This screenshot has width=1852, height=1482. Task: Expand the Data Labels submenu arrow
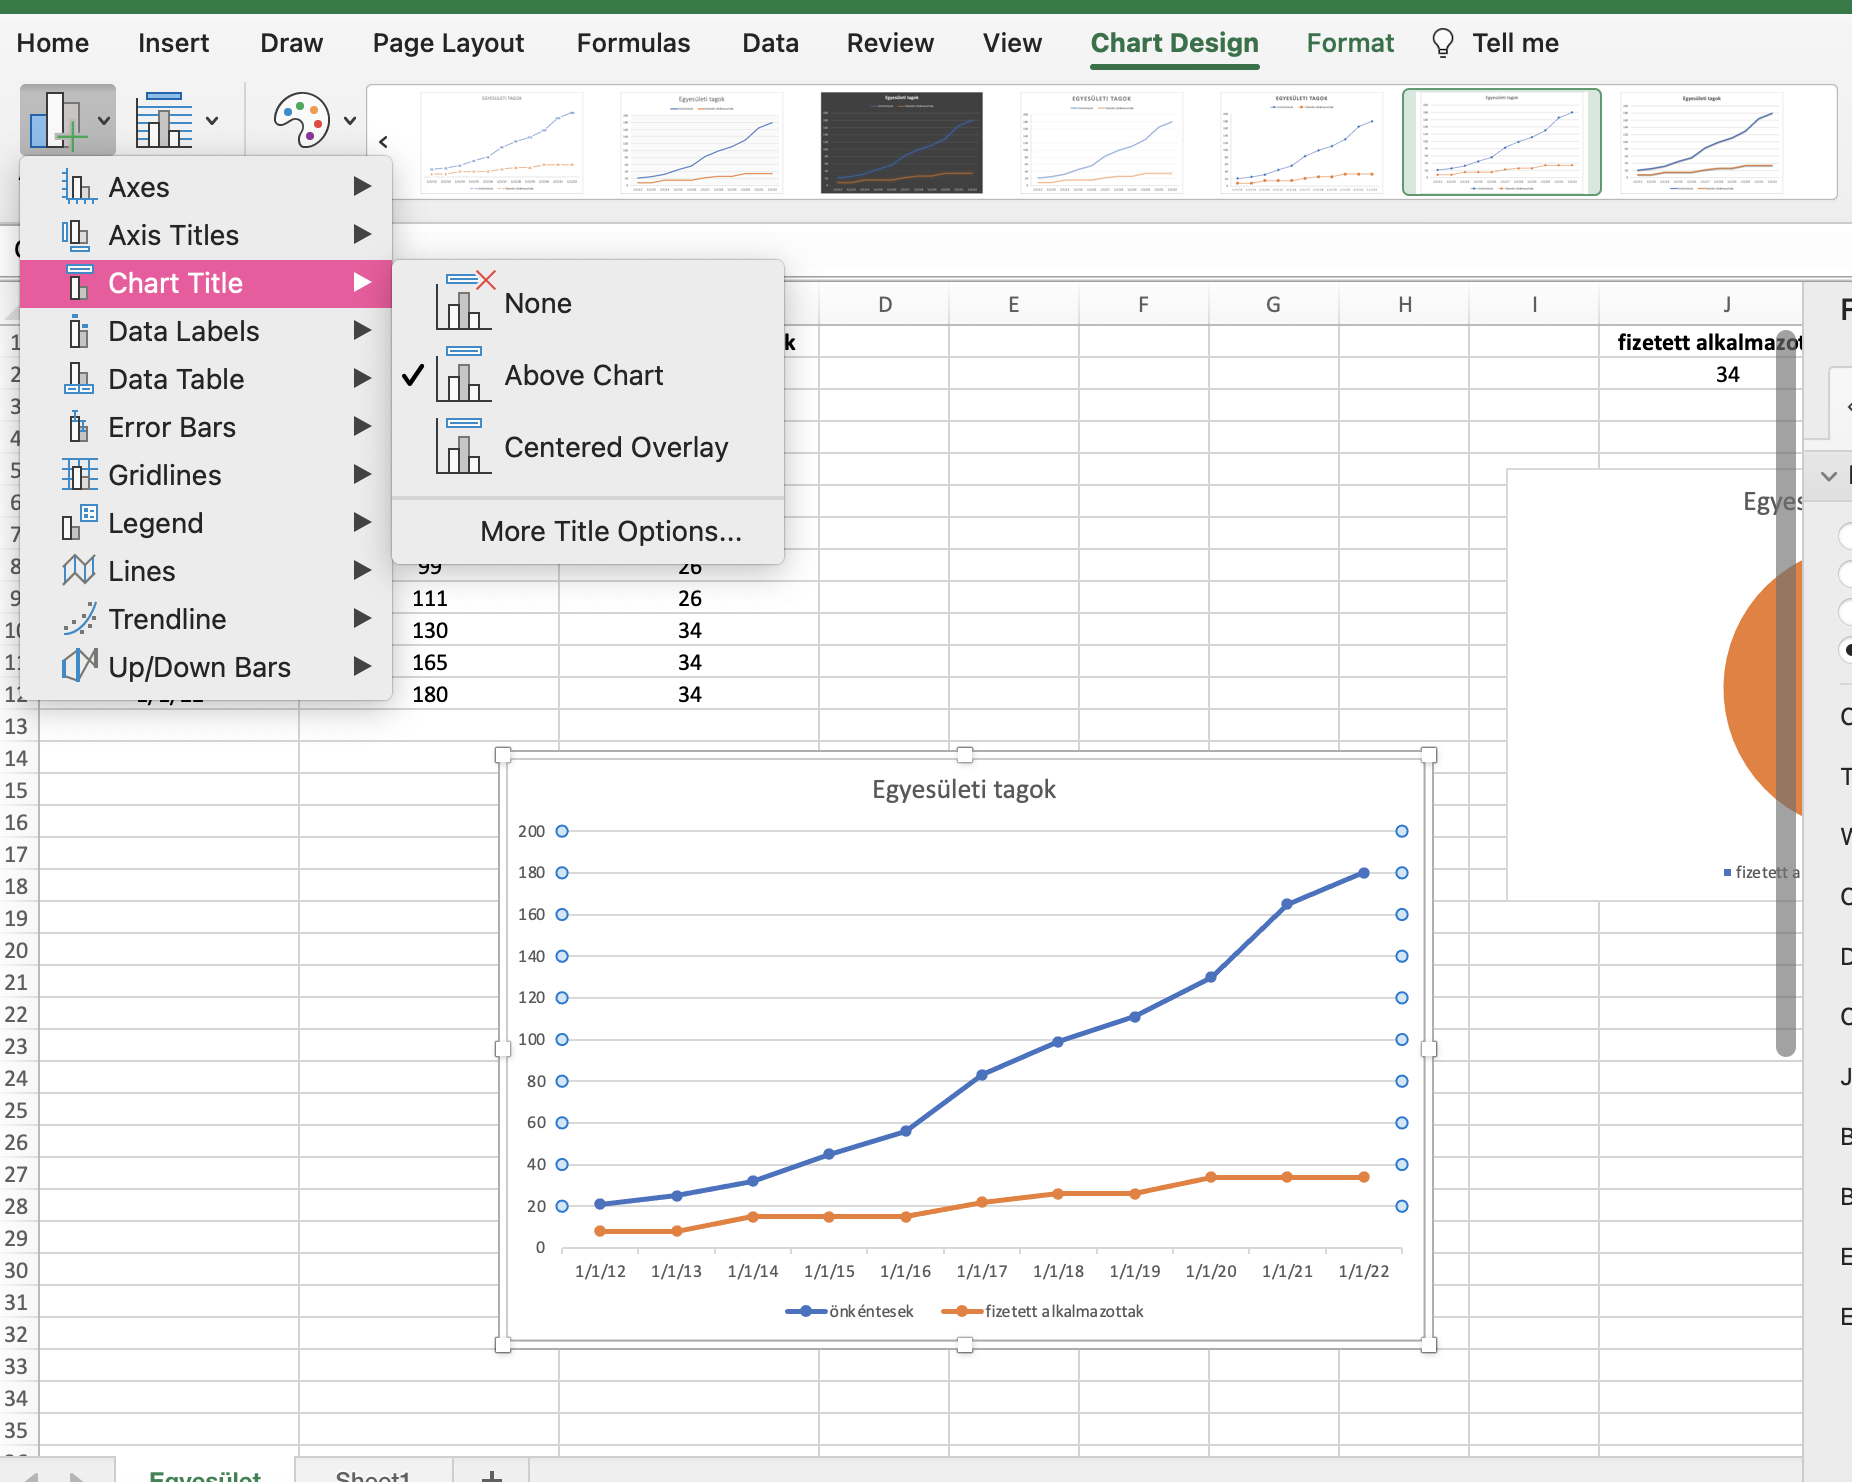point(362,331)
